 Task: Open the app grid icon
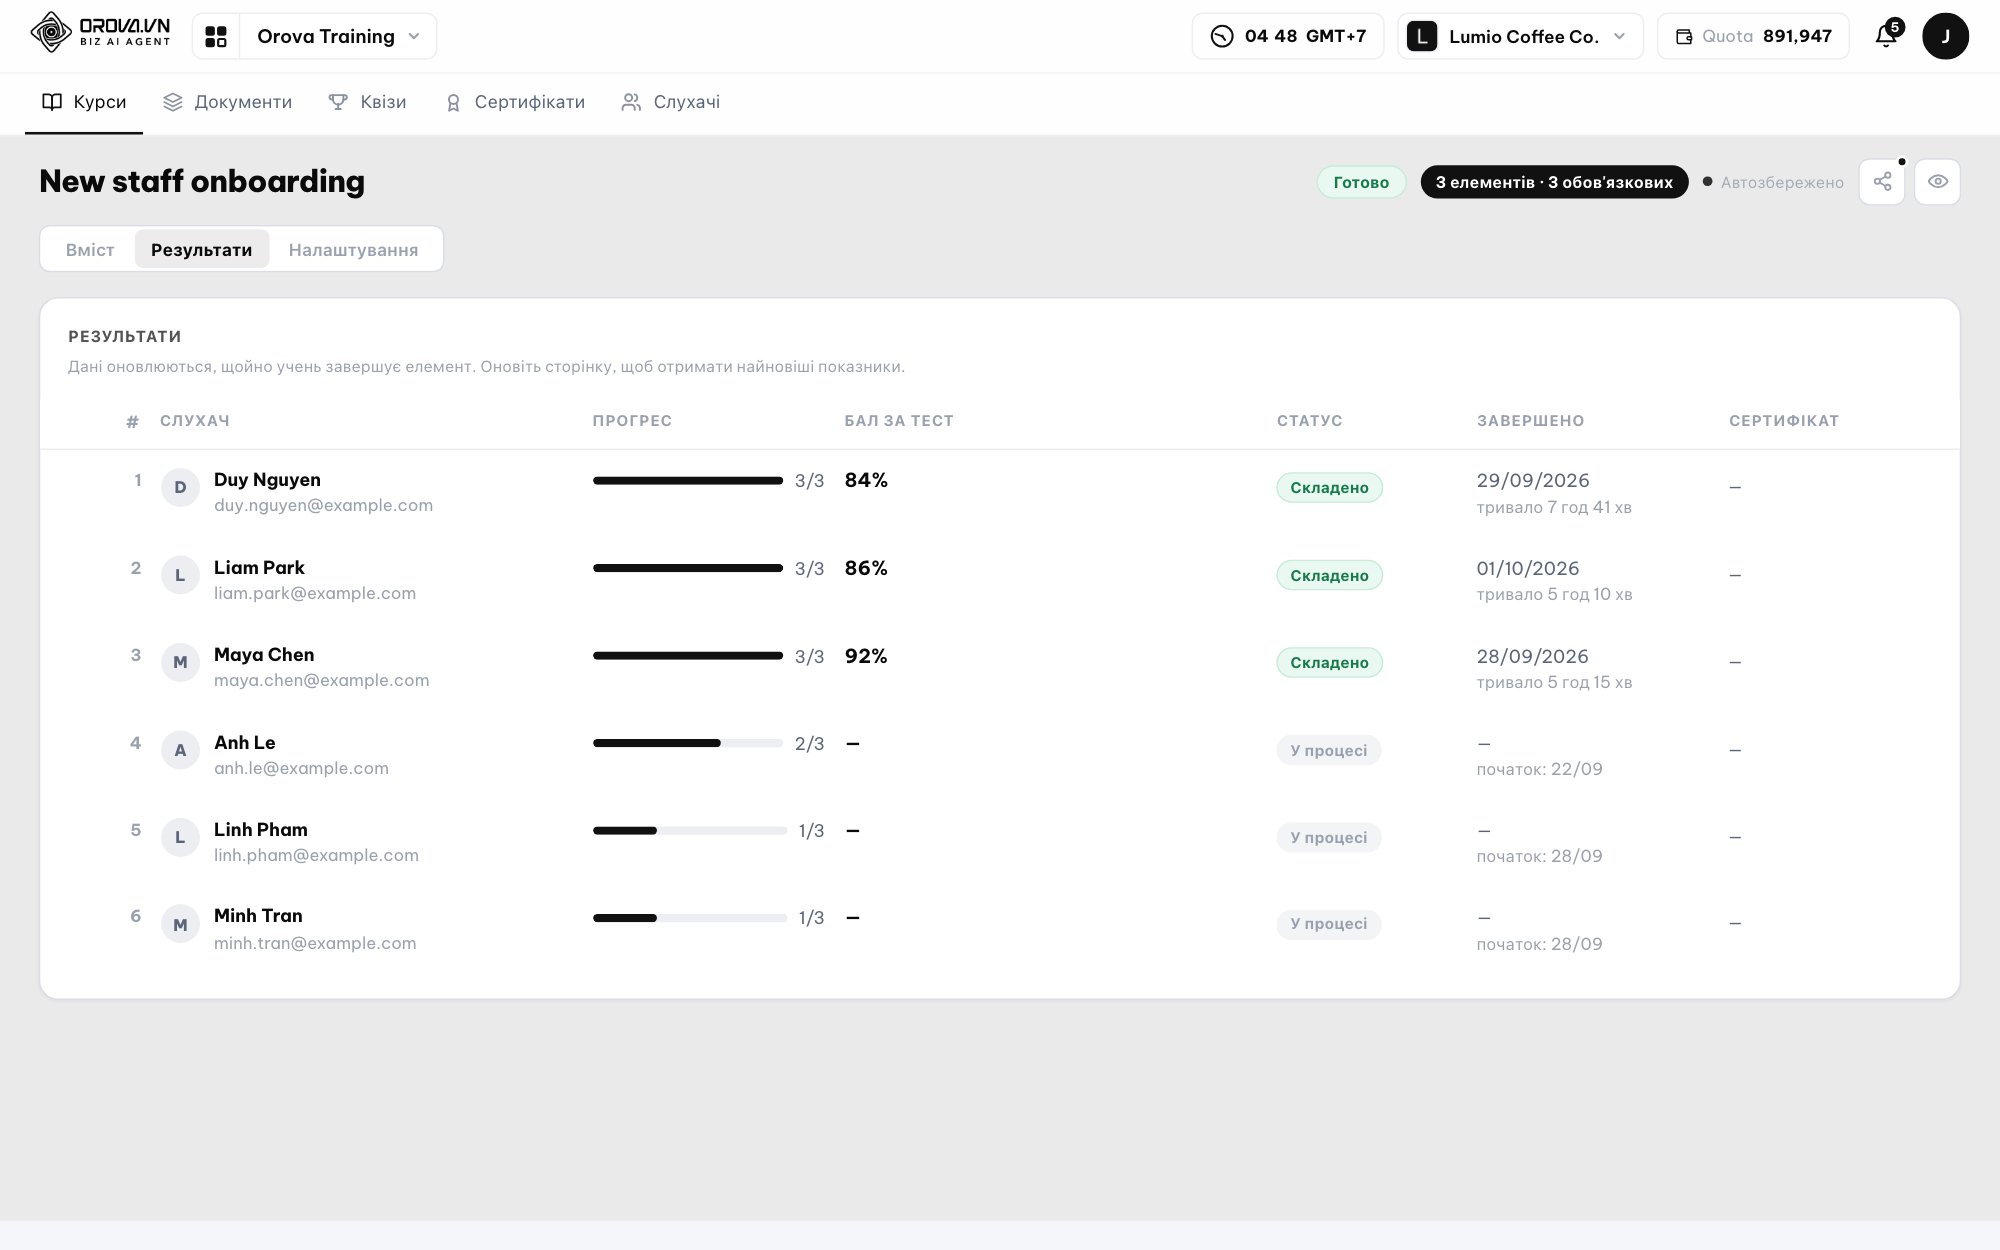click(216, 37)
